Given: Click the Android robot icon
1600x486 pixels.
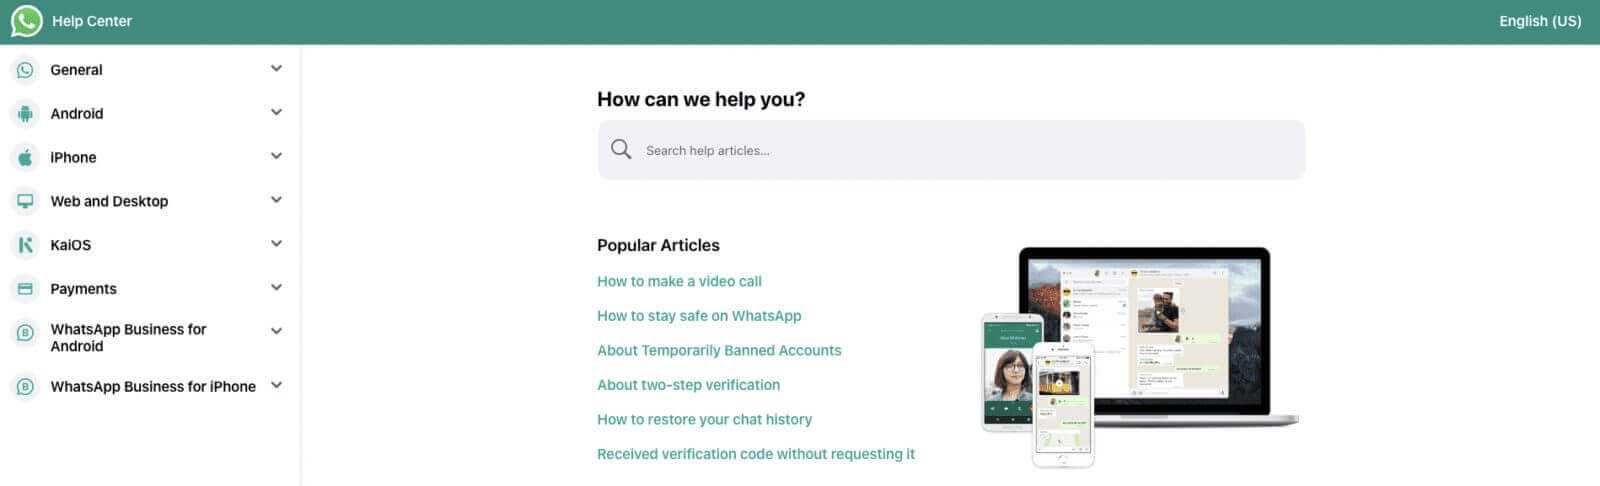Looking at the screenshot, I should 25,114.
